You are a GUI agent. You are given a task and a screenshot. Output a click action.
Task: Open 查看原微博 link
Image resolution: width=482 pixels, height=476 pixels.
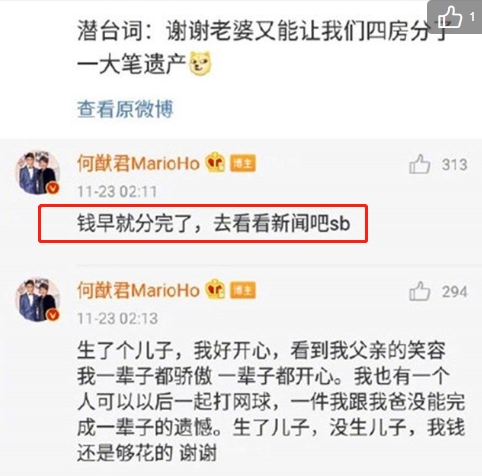[x=125, y=109]
